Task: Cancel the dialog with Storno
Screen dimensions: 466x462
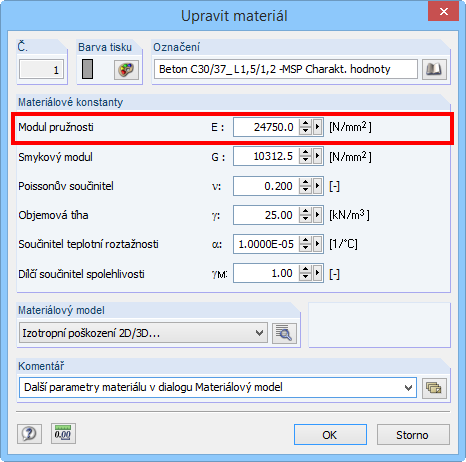Action: point(413,435)
